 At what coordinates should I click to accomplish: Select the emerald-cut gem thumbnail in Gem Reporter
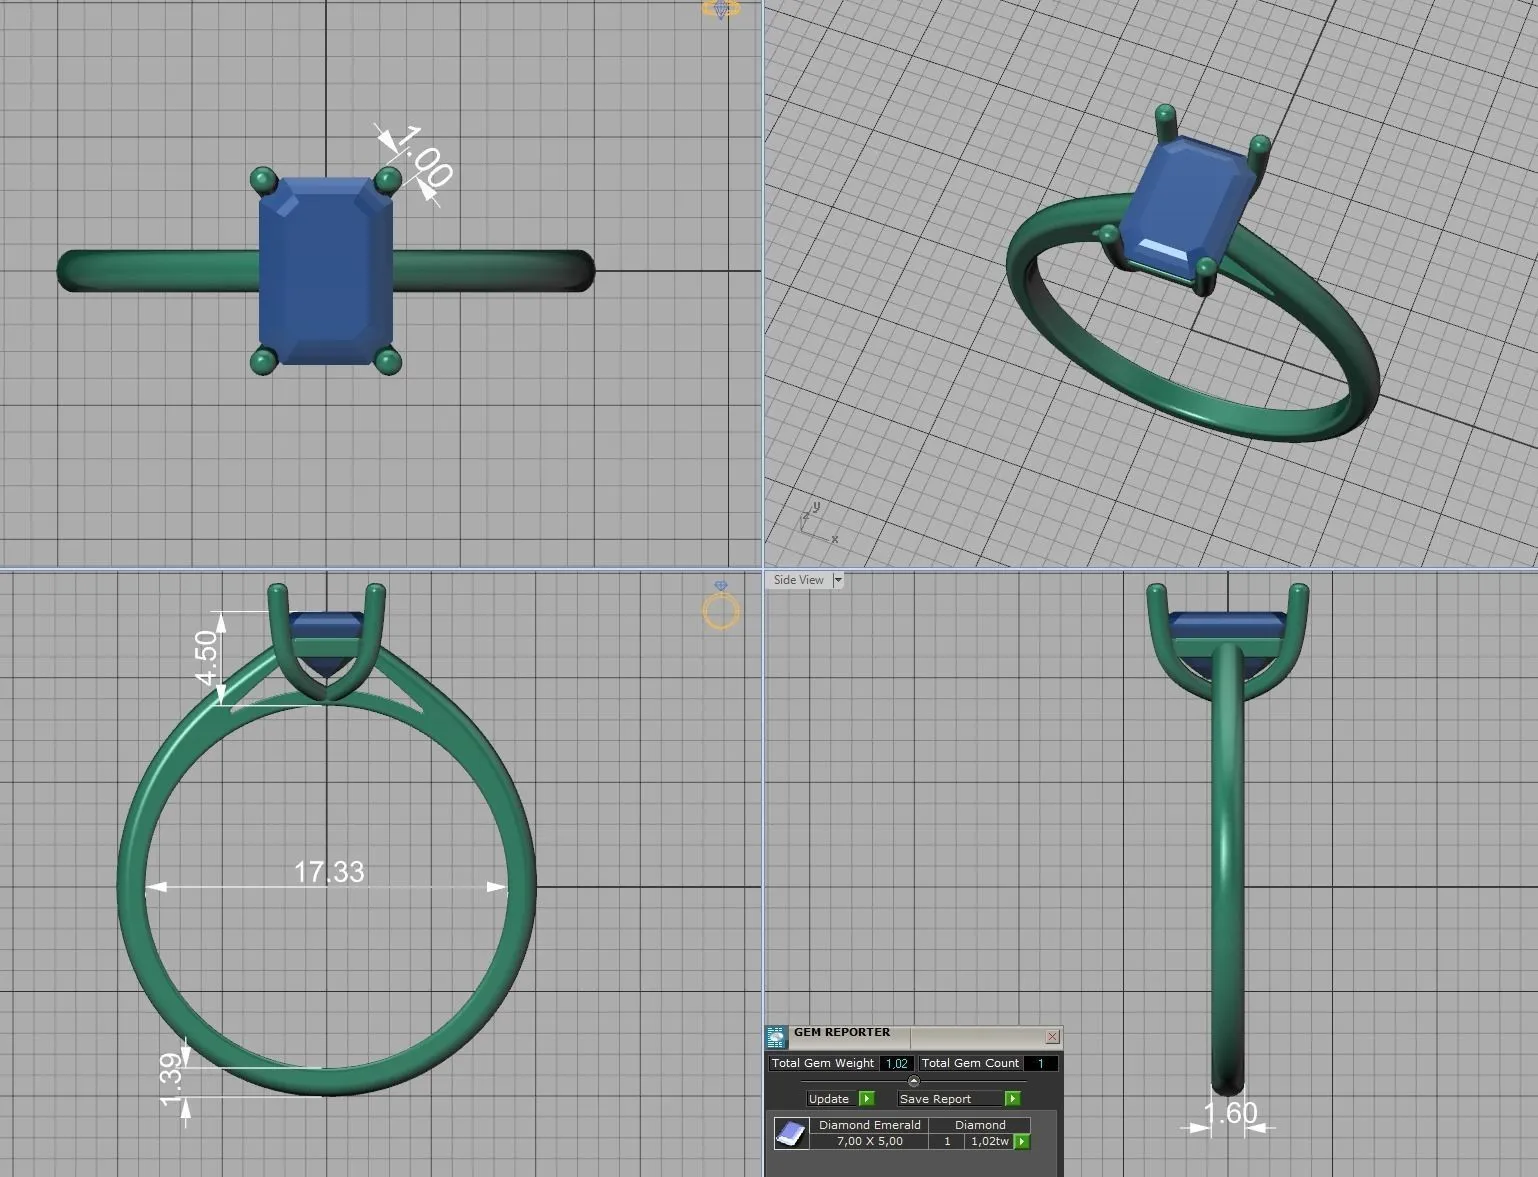click(x=791, y=1133)
